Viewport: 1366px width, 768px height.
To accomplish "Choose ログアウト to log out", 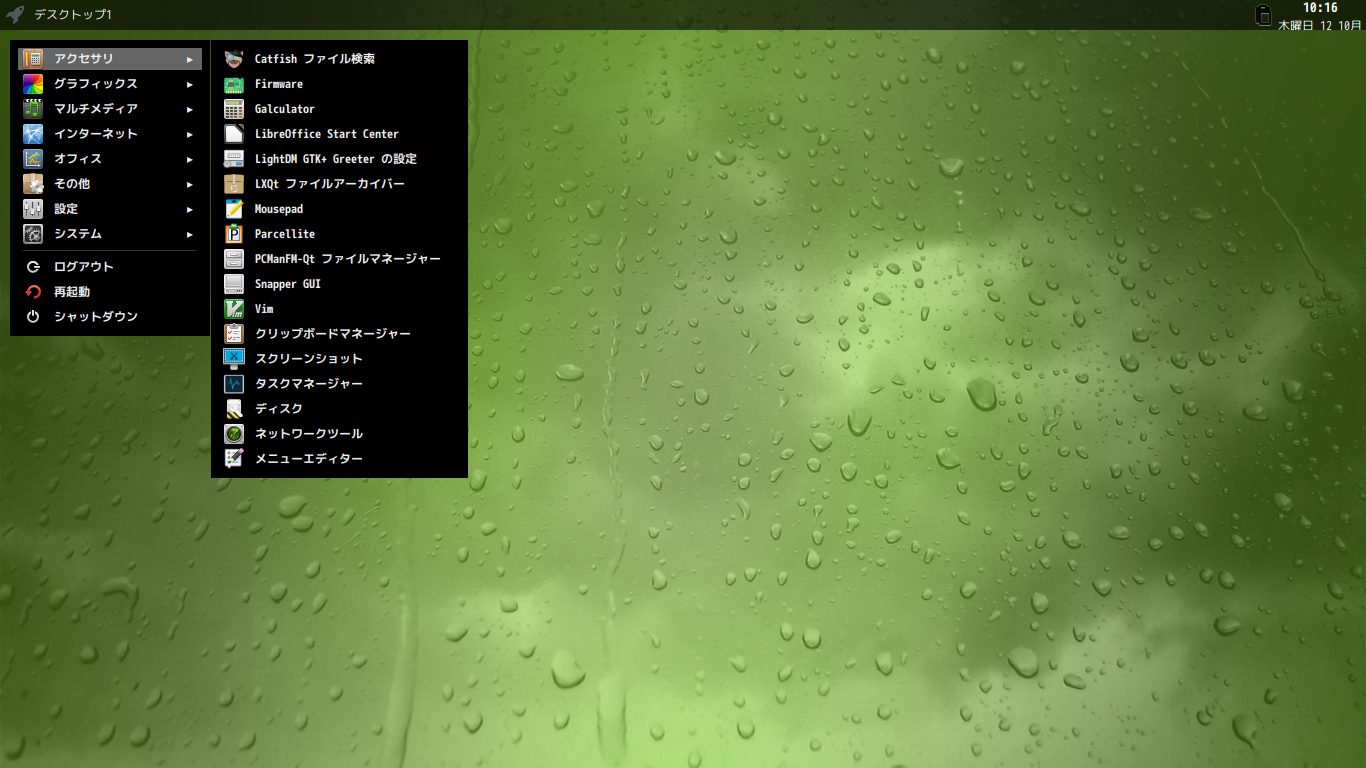I will [x=110, y=267].
